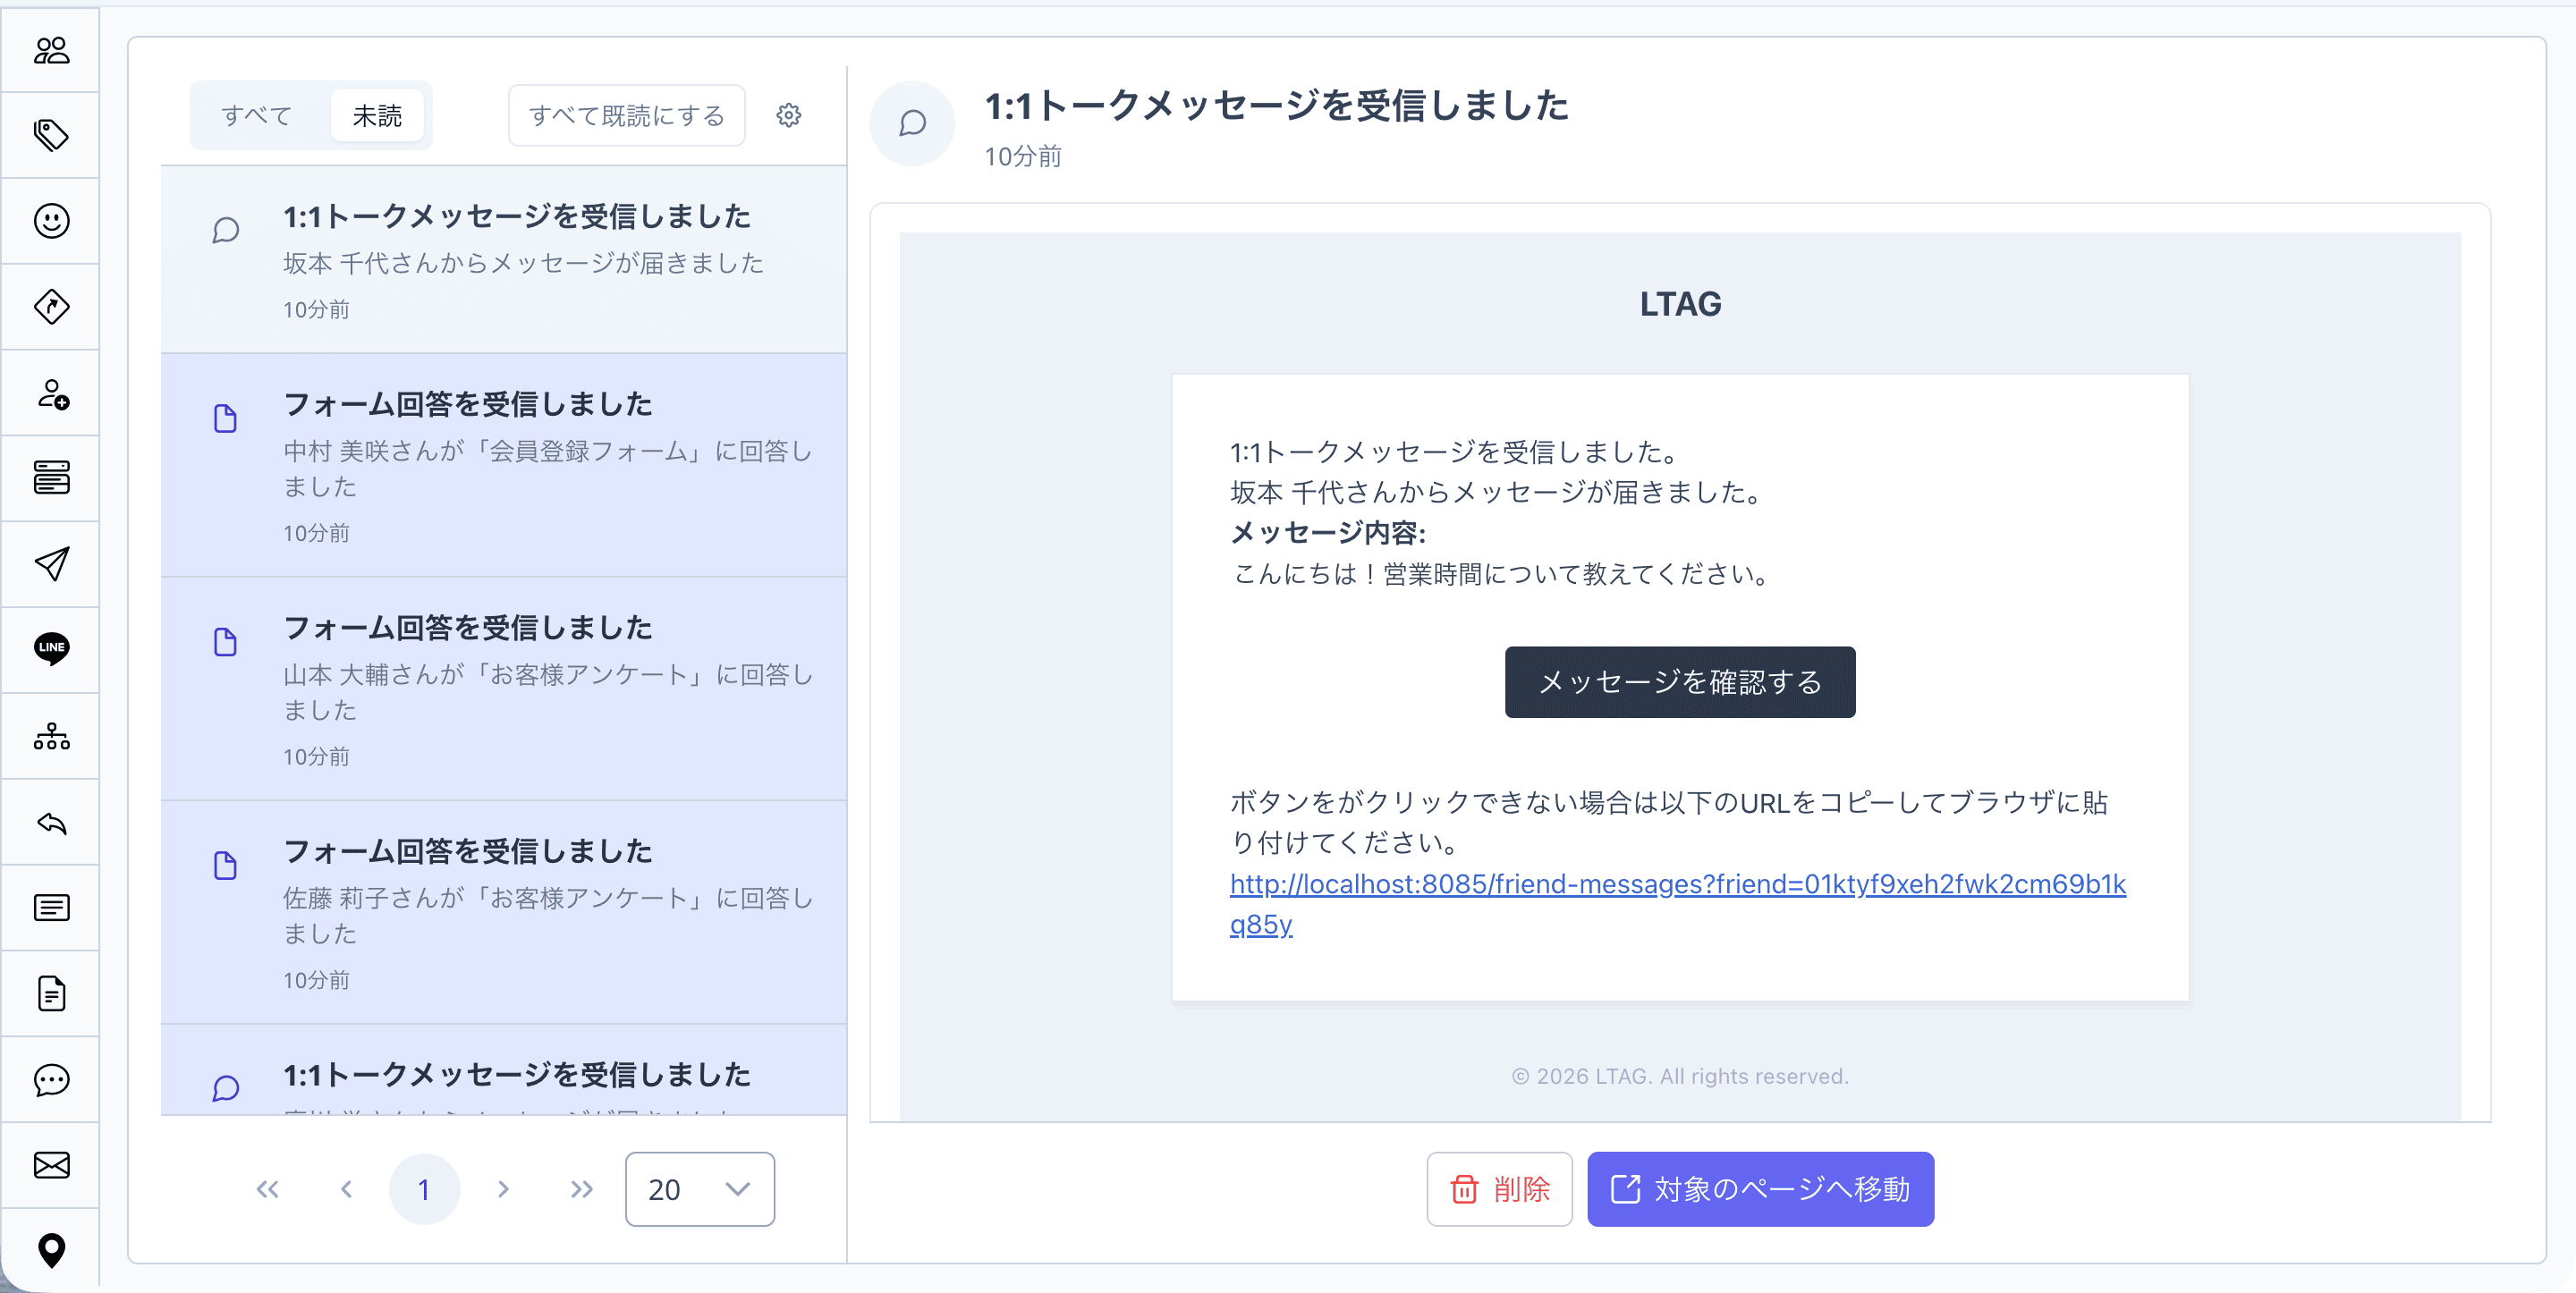Viewport: 2576px width, 1293px height.
Task: Open the envelope mail sidebar icon
Action: click(x=51, y=1166)
